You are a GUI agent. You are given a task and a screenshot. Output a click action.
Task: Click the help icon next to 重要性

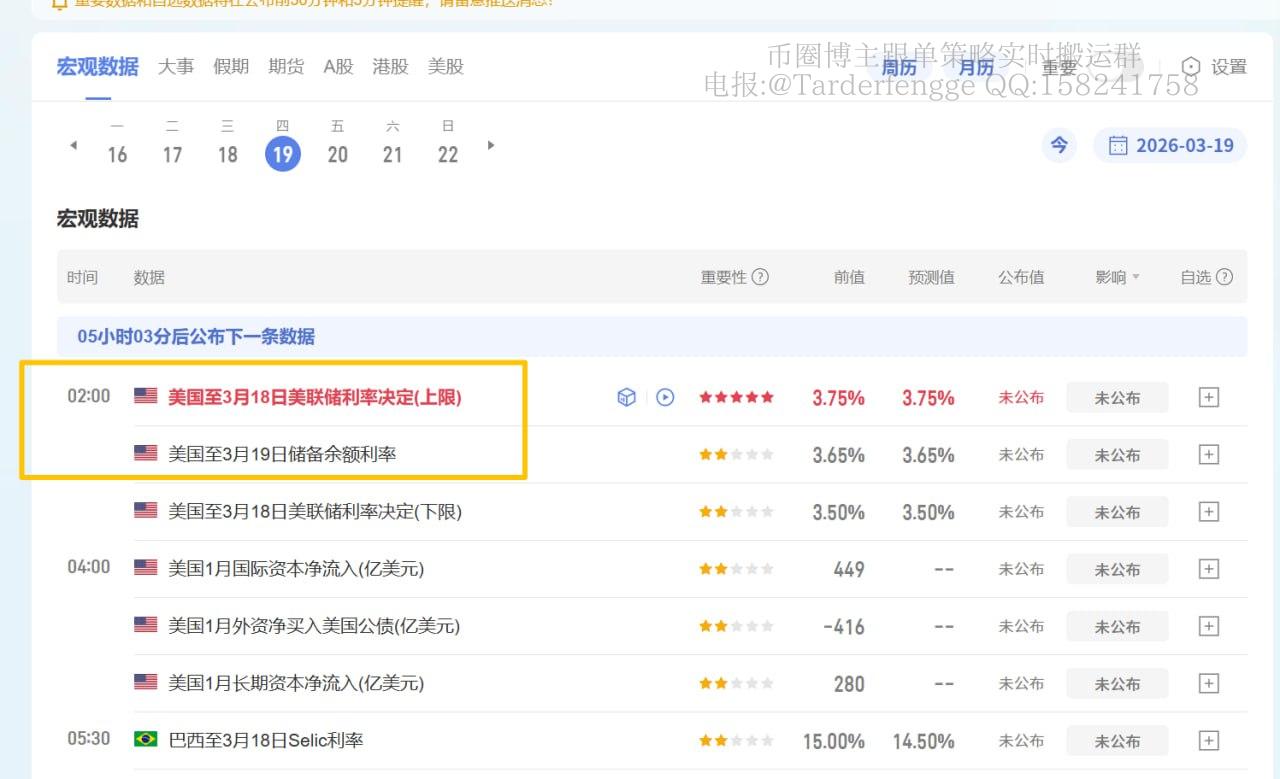click(x=760, y=277)
